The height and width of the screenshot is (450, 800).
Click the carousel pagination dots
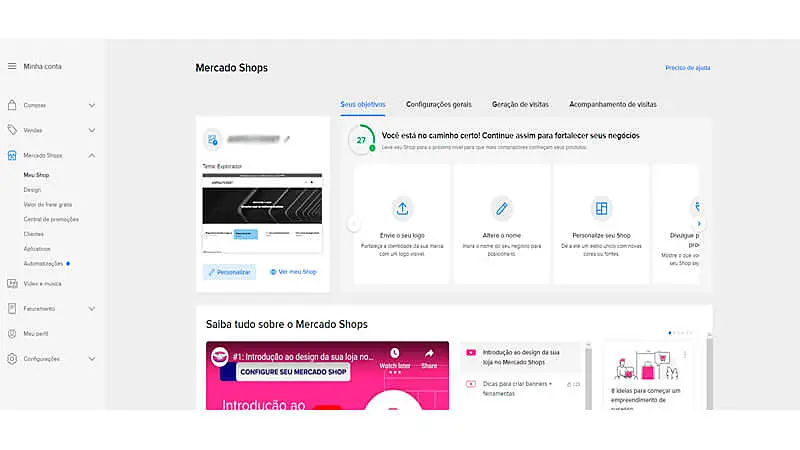click(680, 333)
